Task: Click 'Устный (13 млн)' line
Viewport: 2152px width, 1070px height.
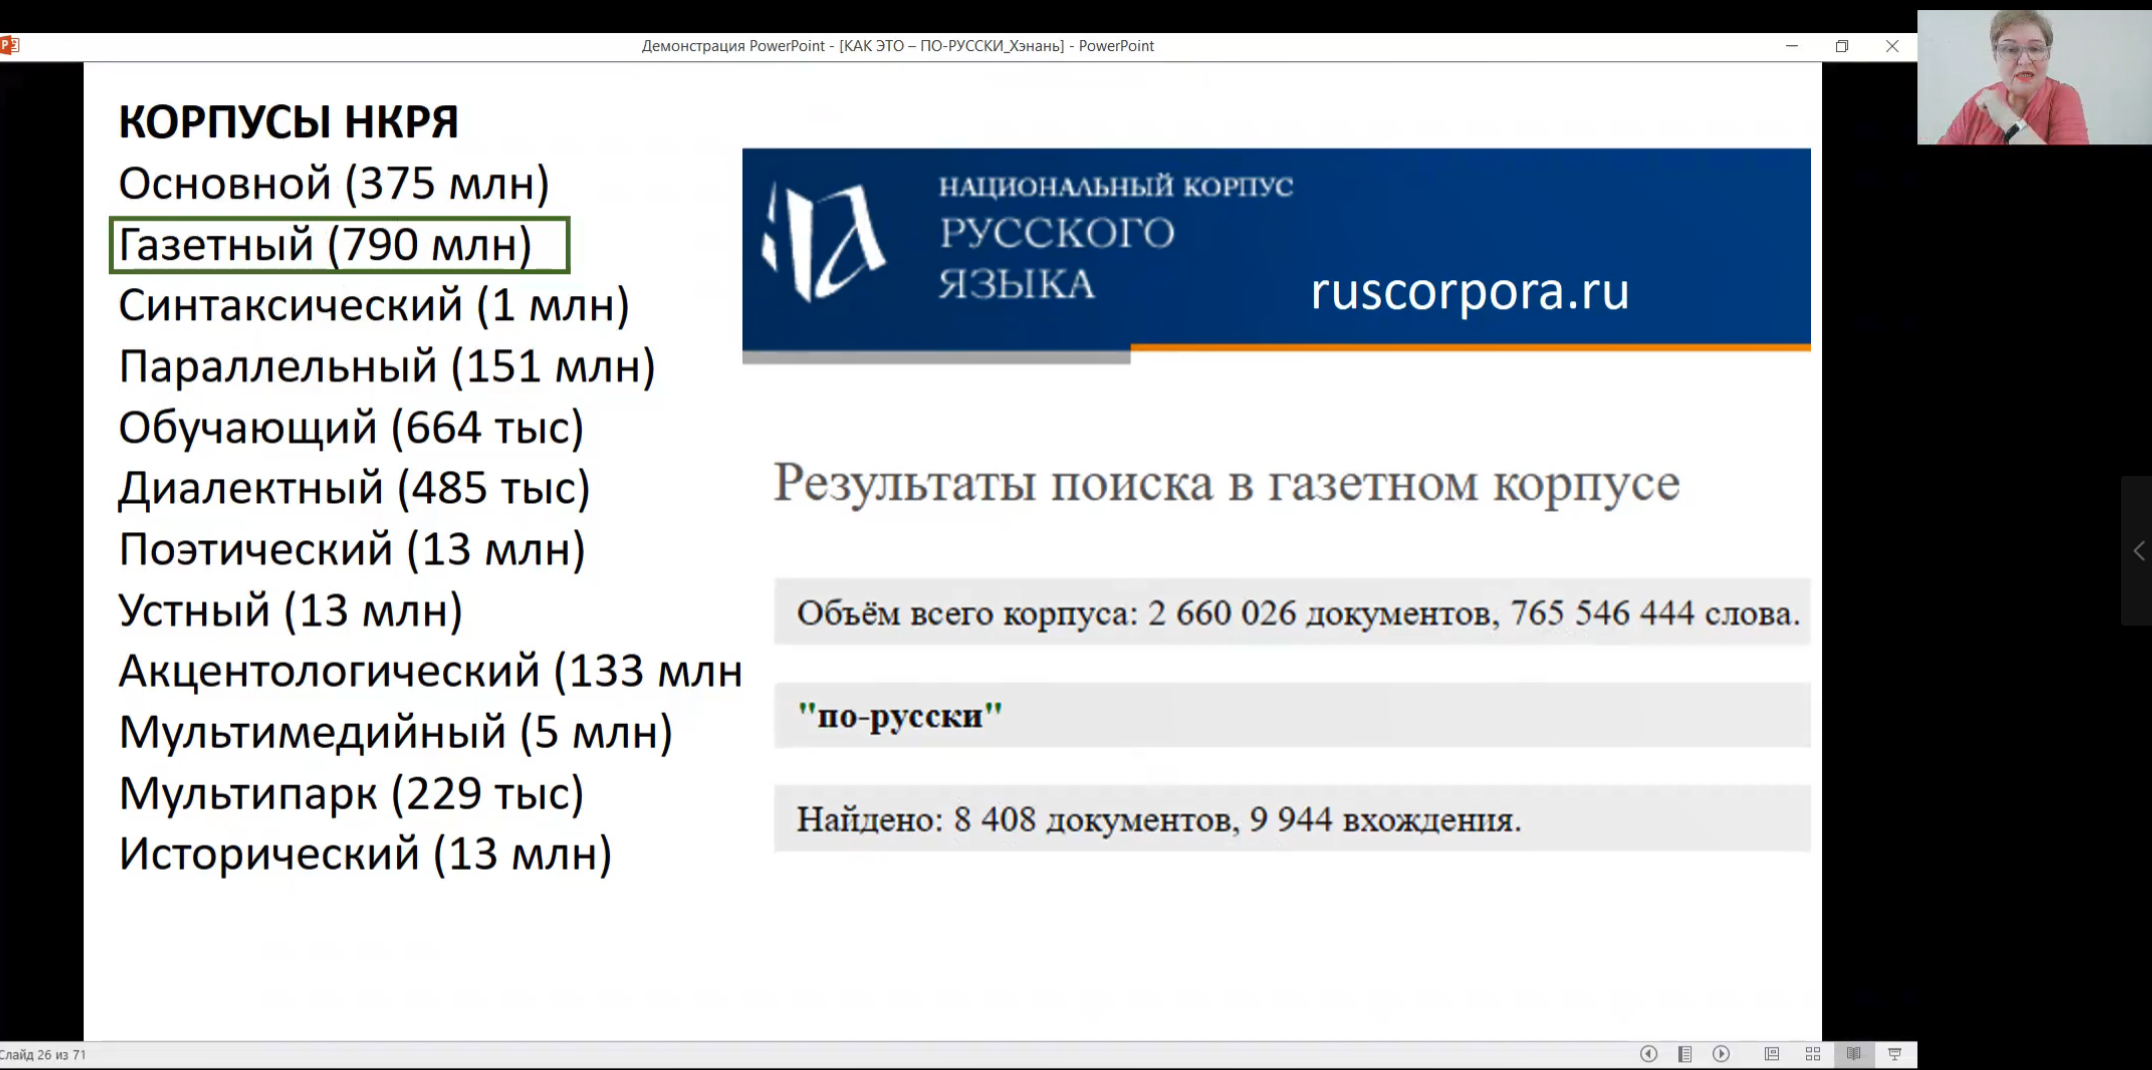Action: coord(291,611)
